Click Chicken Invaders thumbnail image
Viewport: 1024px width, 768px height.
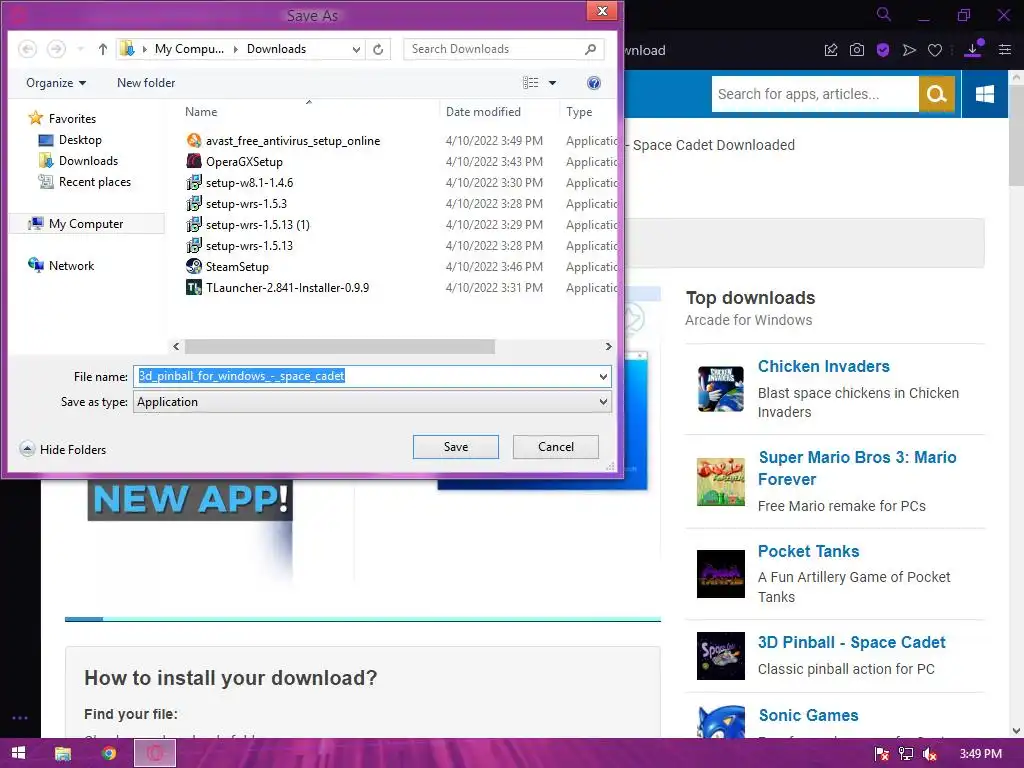pyautogui.click(x=720, y=389)
